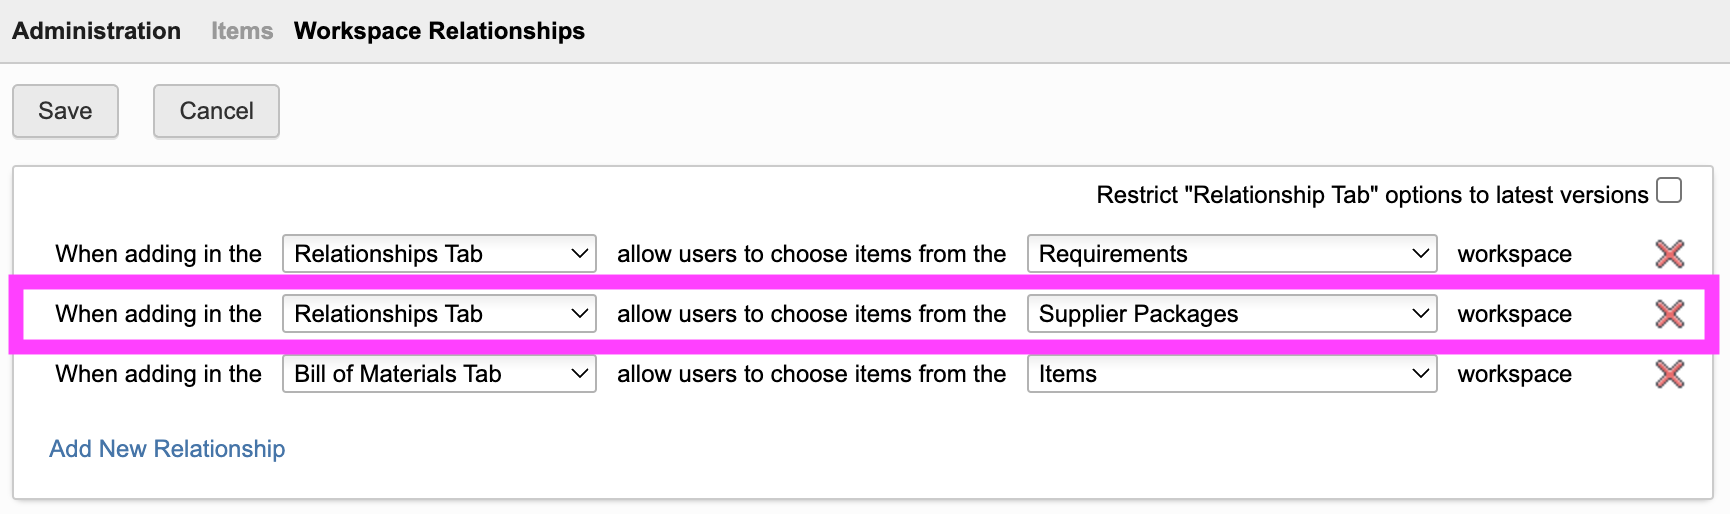Click the 'Restrict Relationship Tab options' label text

(x=1372, y=195)
